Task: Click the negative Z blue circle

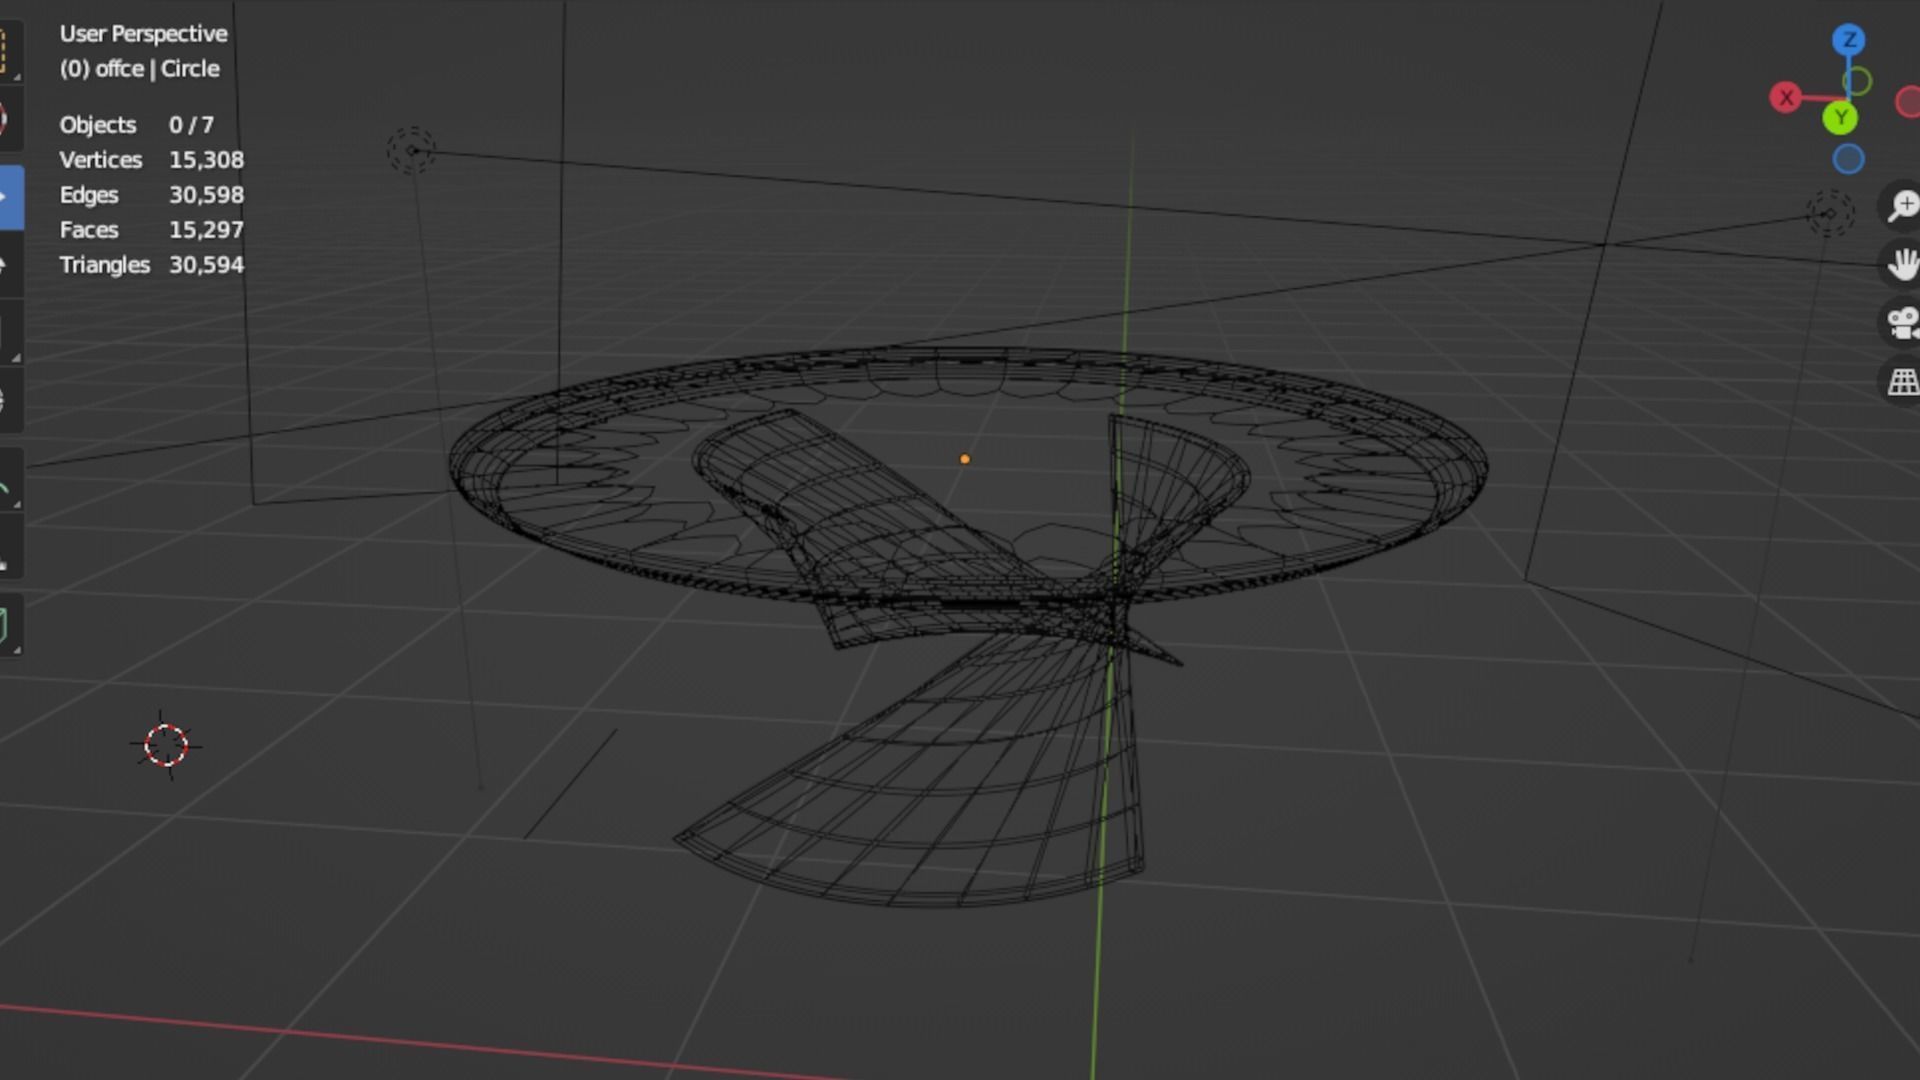Action: point(1849,159)
